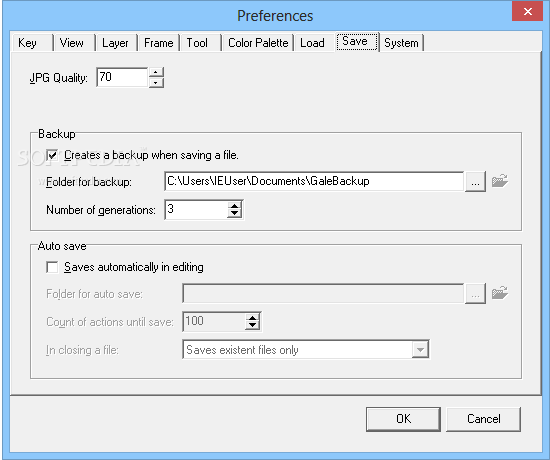Cancel the Preferences dialog

483,419
